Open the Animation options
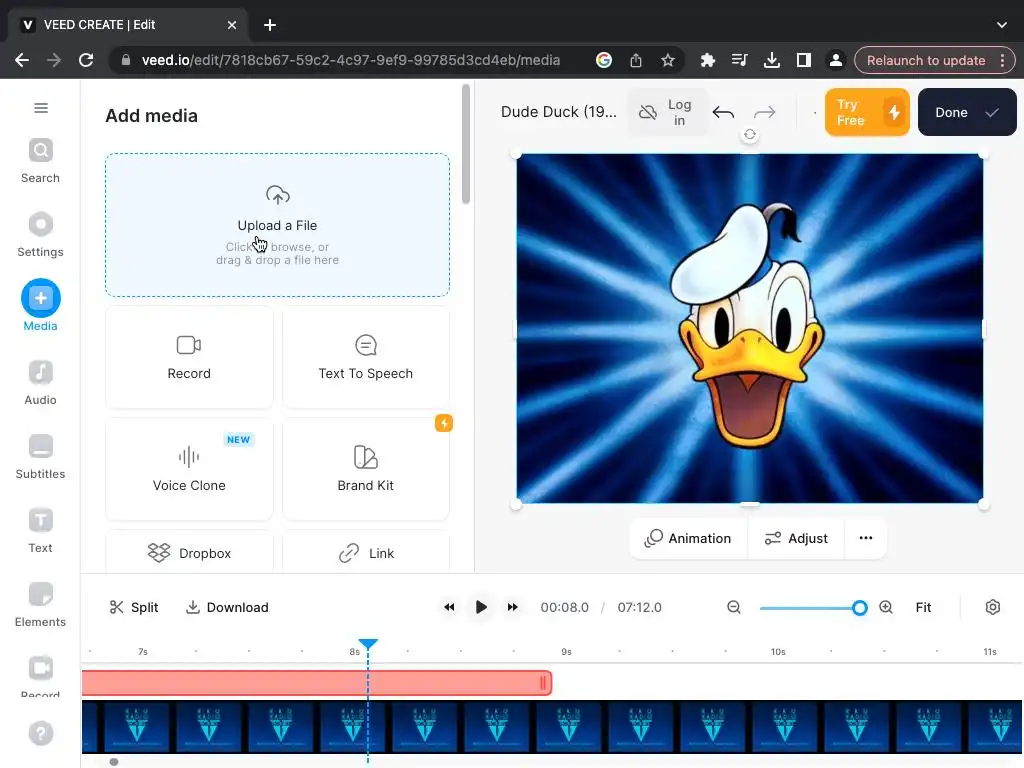 coord(688,538)
